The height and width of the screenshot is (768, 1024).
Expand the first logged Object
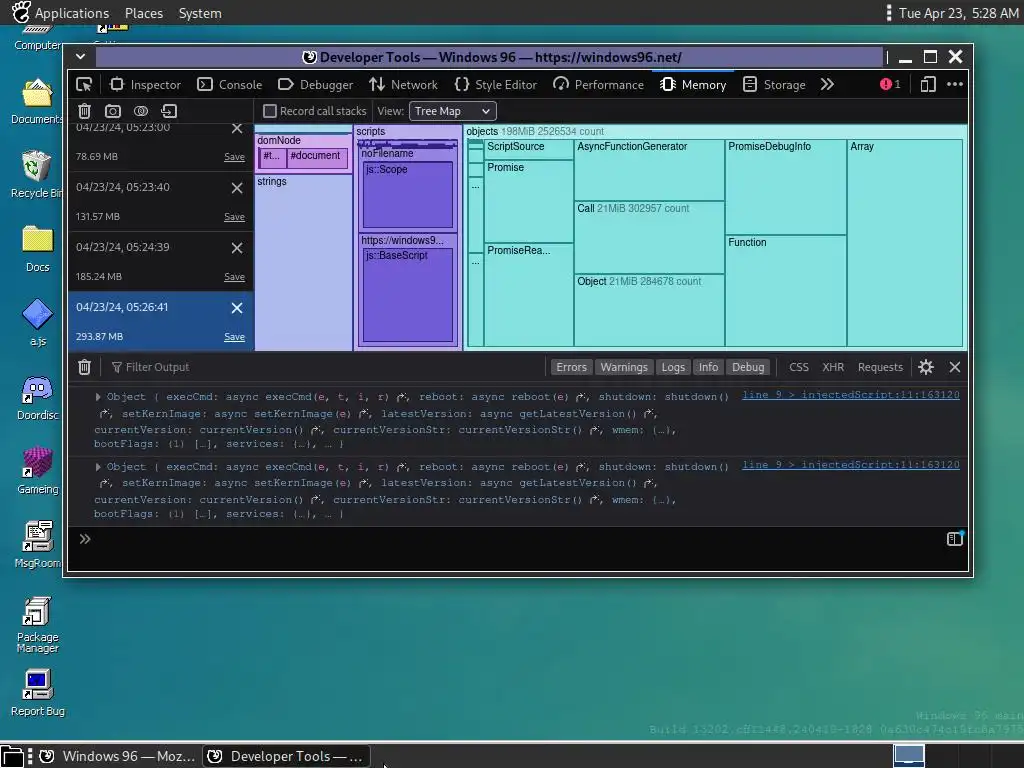point(98,396)
